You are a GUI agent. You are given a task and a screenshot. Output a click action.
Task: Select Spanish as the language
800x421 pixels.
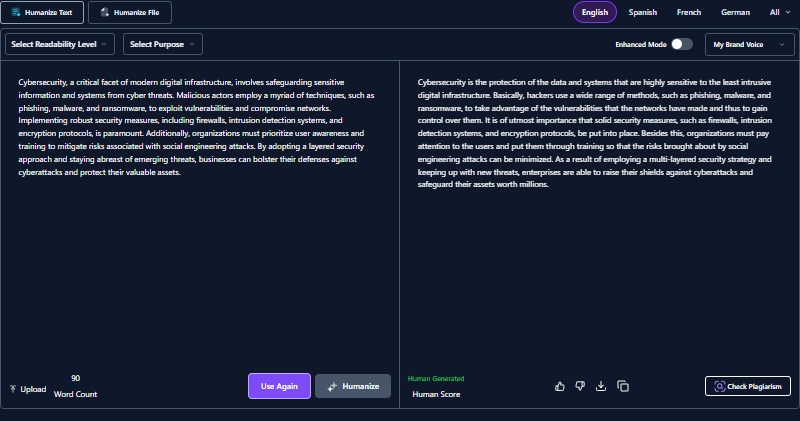click(643, 12)
